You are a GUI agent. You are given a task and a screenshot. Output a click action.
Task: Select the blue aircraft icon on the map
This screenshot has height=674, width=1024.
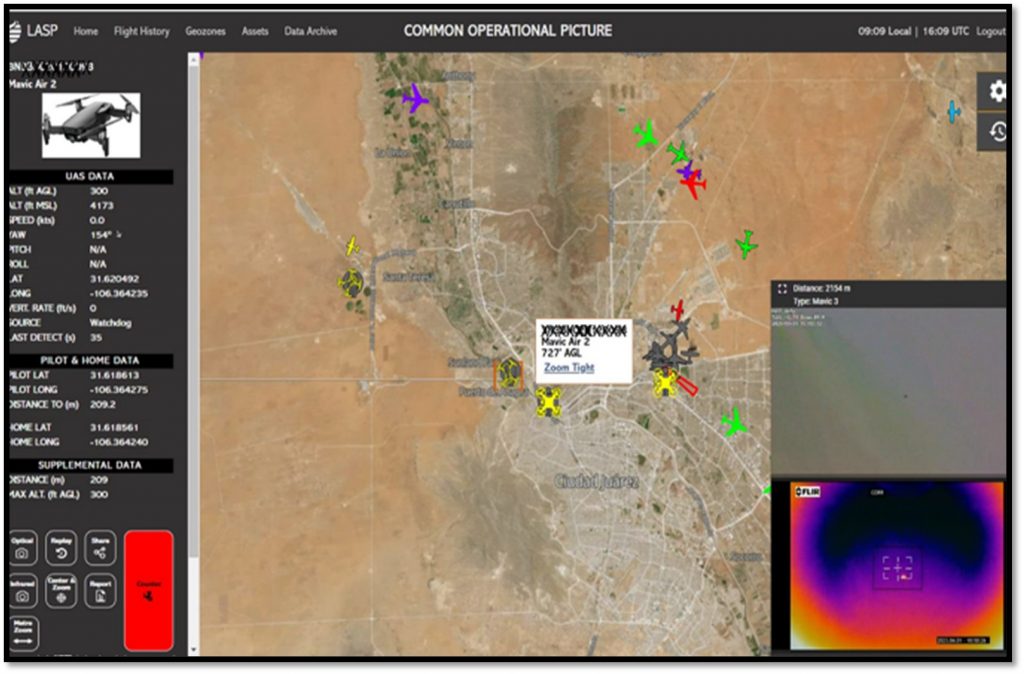[x=953, y=112]
